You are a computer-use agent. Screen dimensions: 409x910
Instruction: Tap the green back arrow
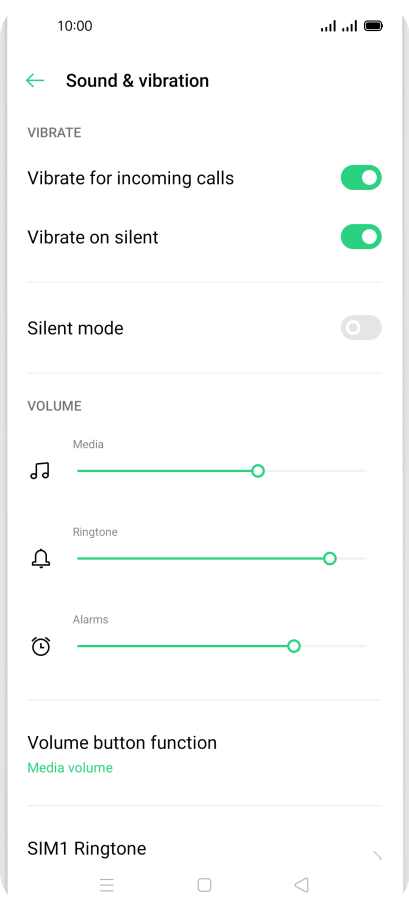pyautogui.click(x=35, y=81)
